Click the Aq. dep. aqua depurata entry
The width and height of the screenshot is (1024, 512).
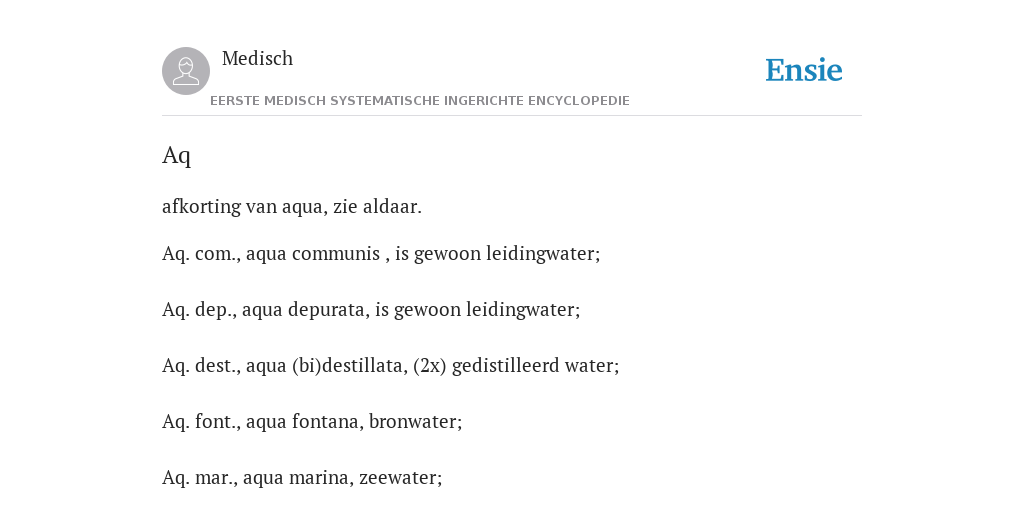pos(371,310)
